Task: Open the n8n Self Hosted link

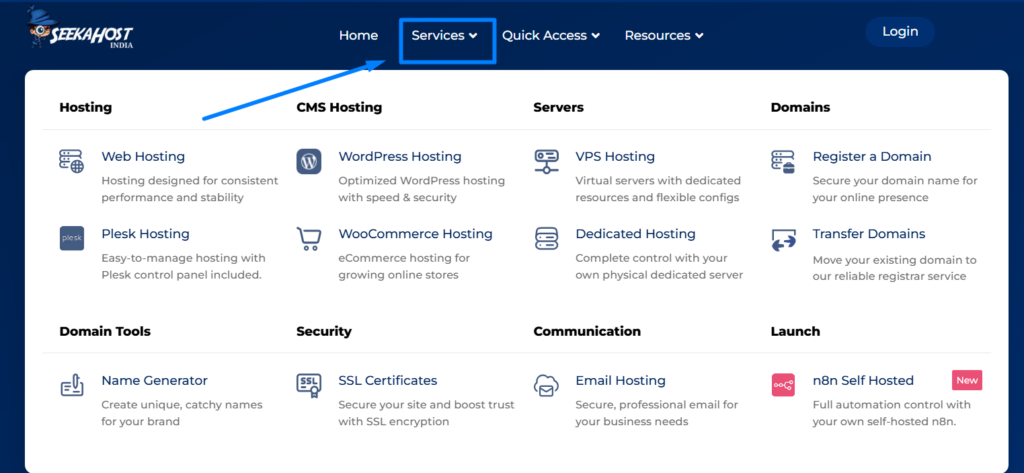Action: [x=863, y=380]
